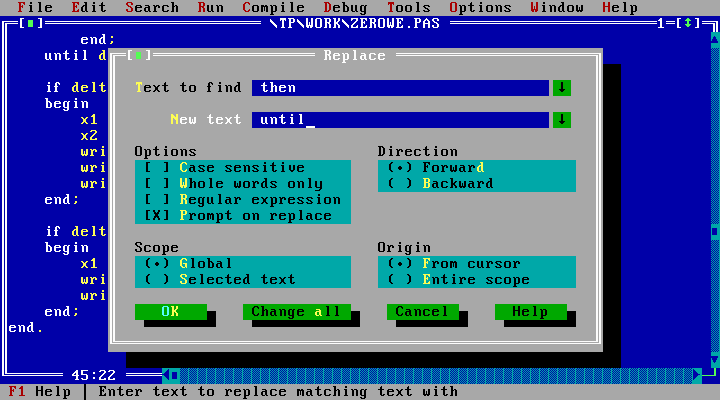Click in the Text to find field
720x400 pixels.
click(400, 88)
